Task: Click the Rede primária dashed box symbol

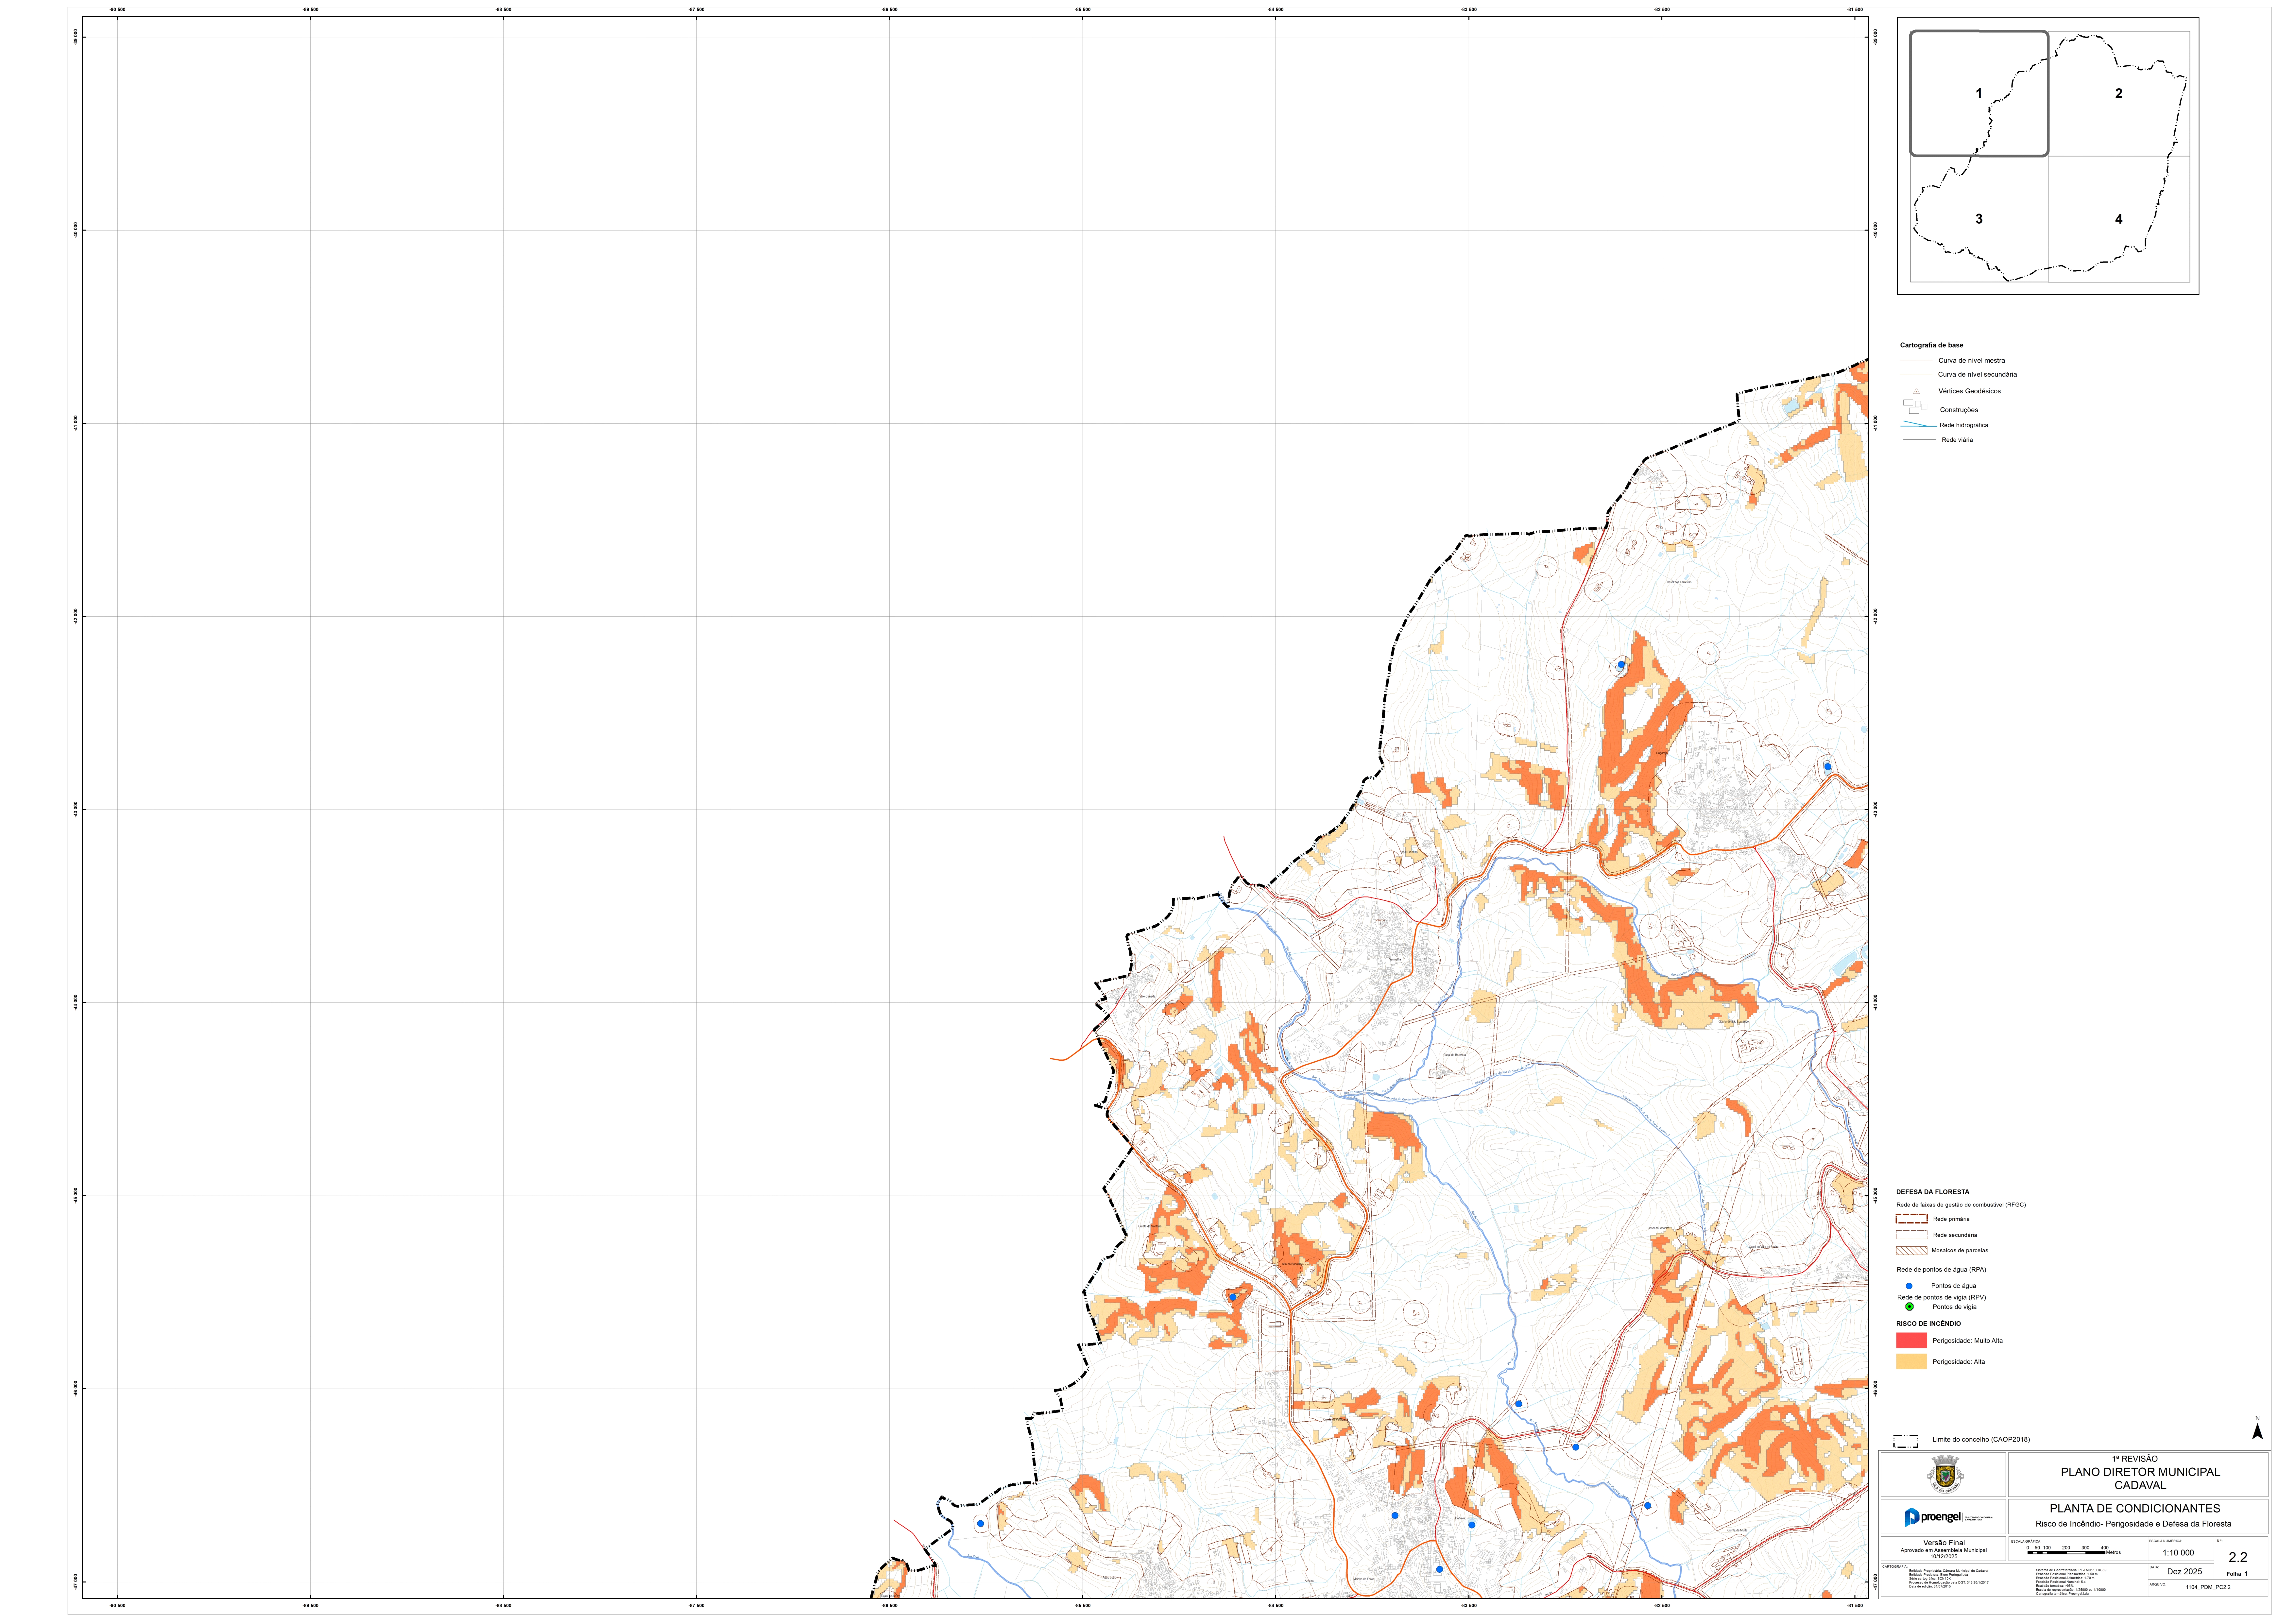Action: [1912, 1219]
